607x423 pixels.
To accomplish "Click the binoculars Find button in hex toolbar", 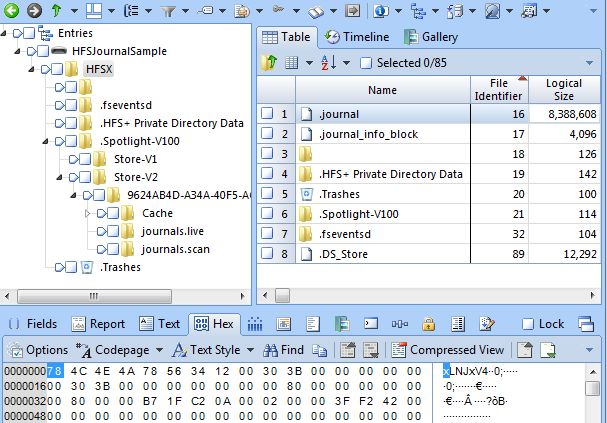I will (283, 350).
